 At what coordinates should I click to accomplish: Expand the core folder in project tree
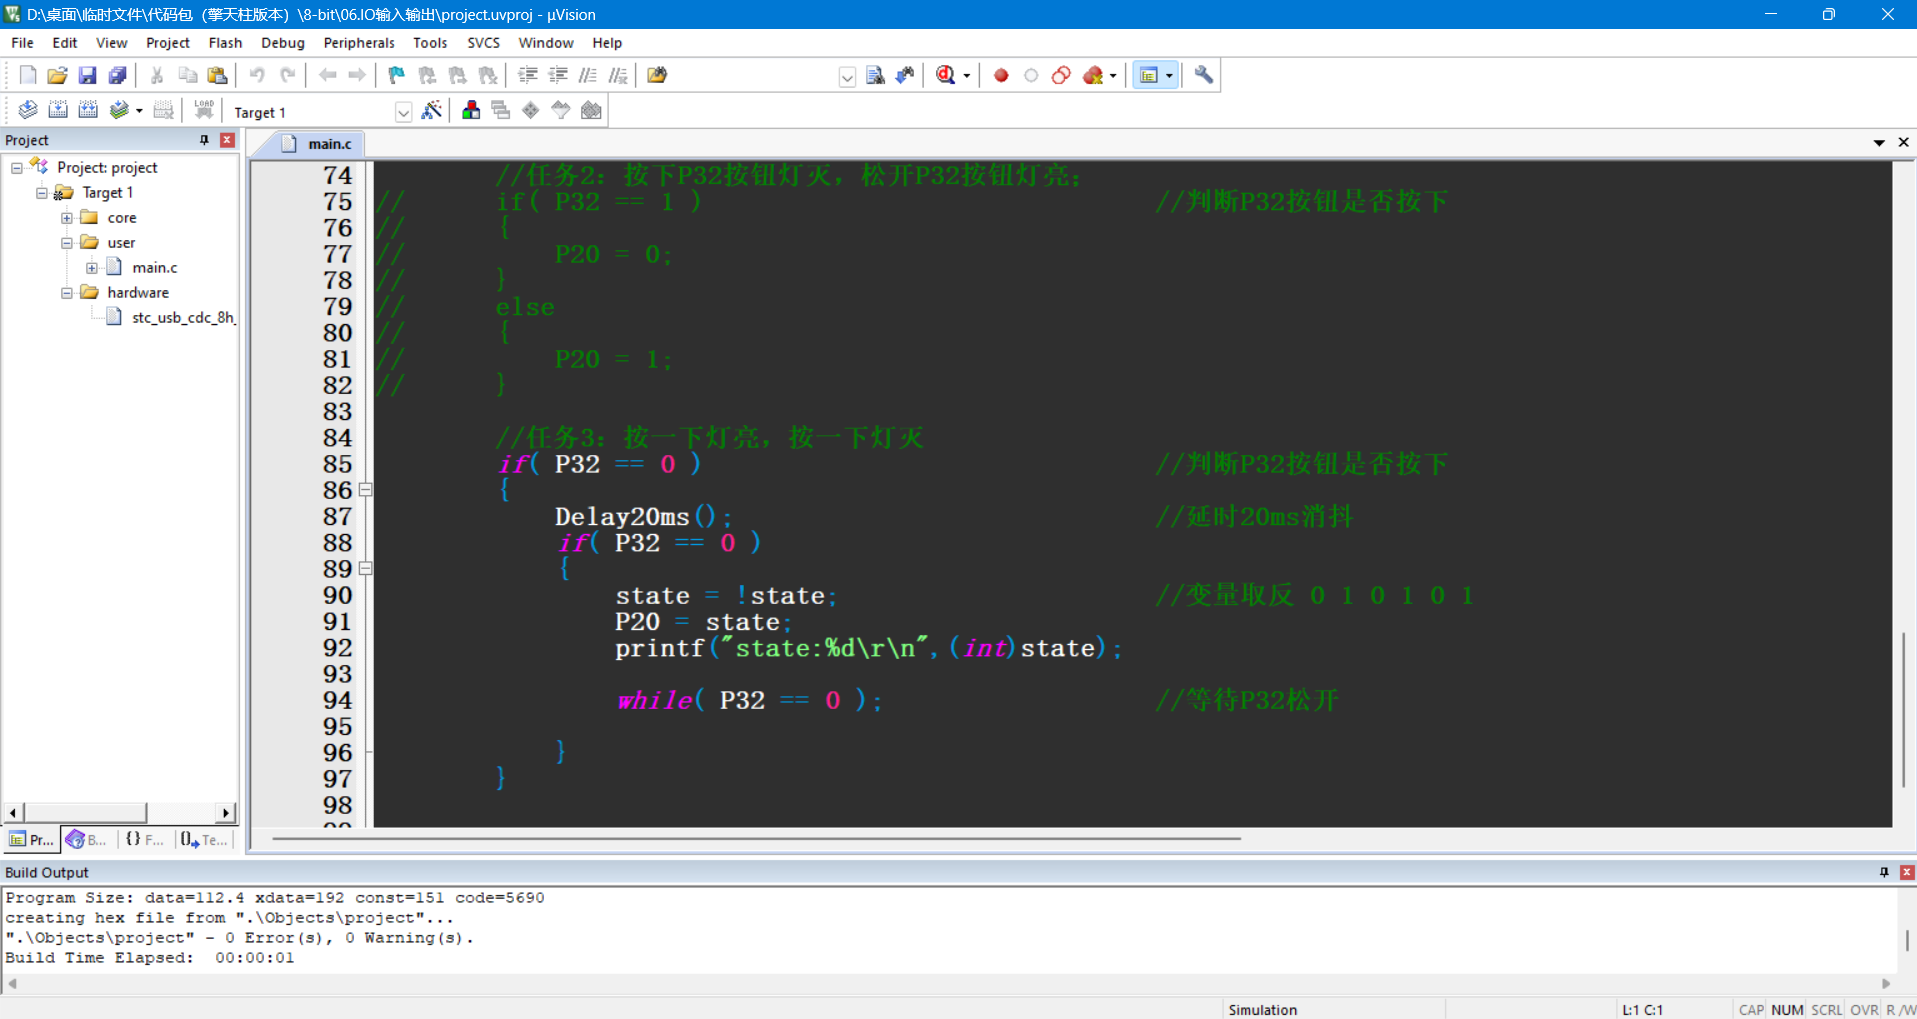(67, 218)
